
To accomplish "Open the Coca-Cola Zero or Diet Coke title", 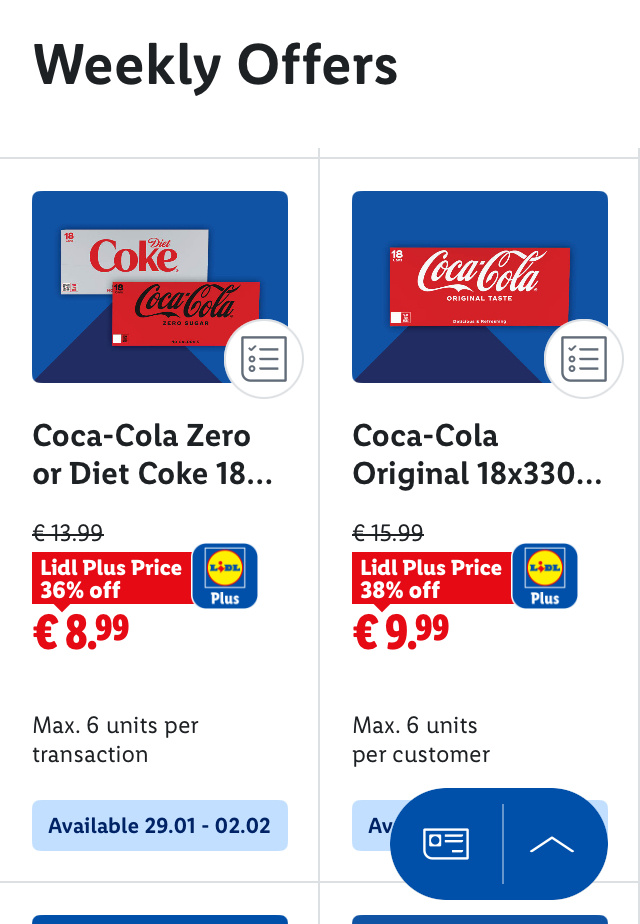I will click(x=153, y=454).
